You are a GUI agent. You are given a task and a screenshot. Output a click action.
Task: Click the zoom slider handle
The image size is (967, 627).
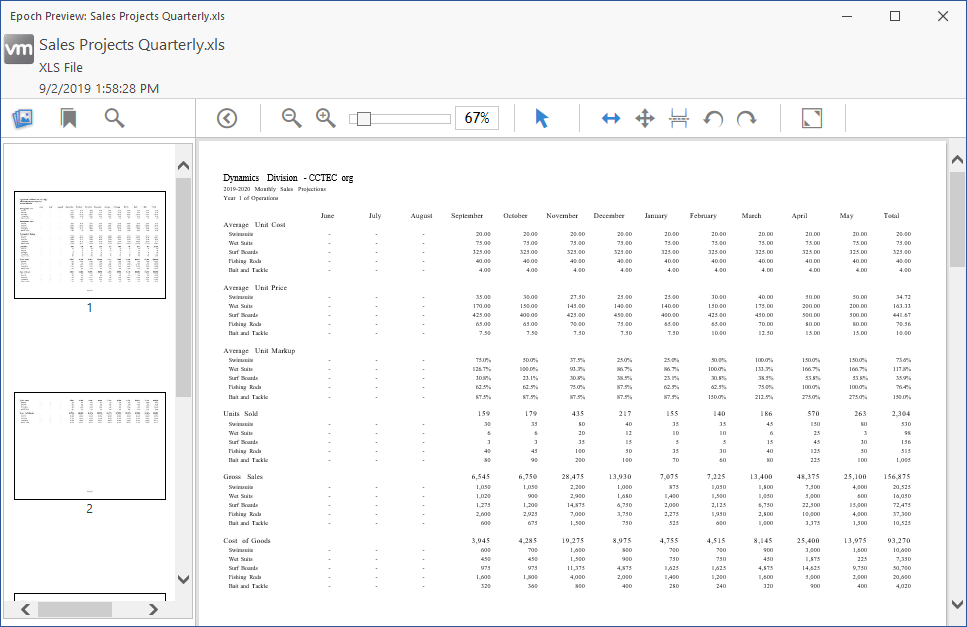(x=363, y=118)
